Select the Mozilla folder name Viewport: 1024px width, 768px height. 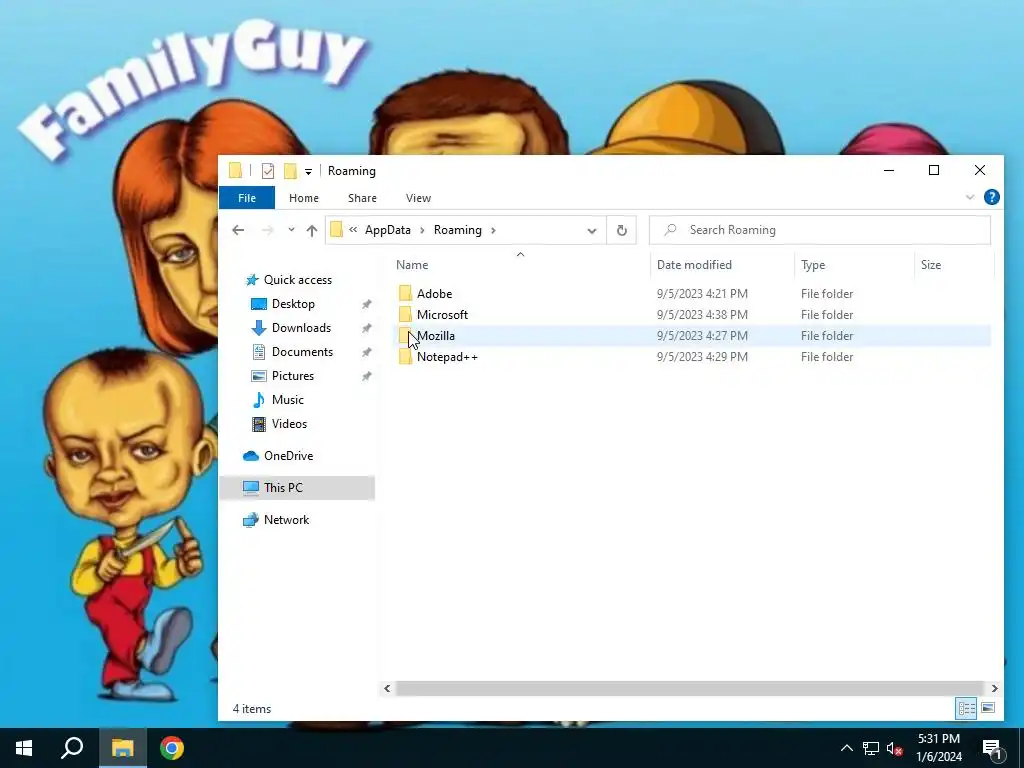click(436, 336)
